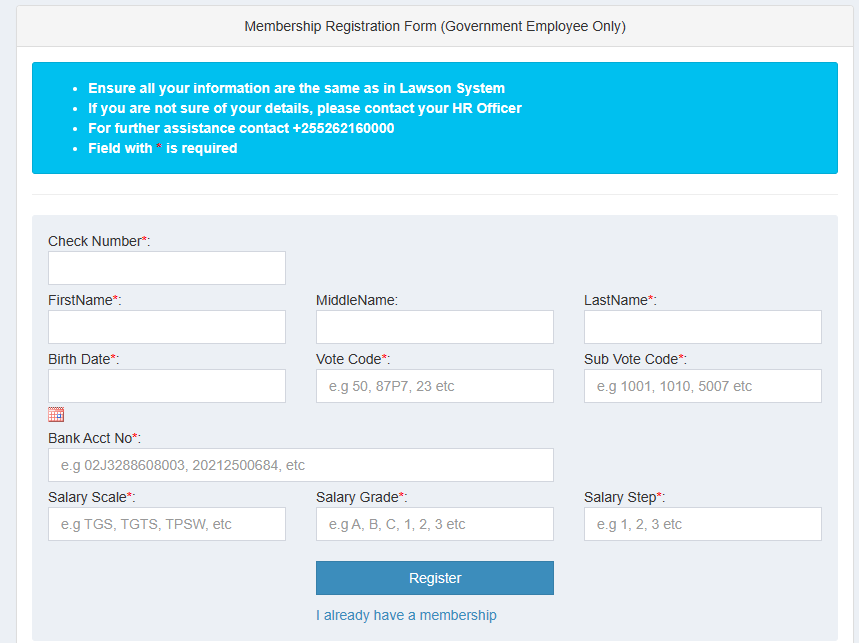859x643 pixels.
Task: Click the 'Vote Code' label
Action: tap(353, 359)
